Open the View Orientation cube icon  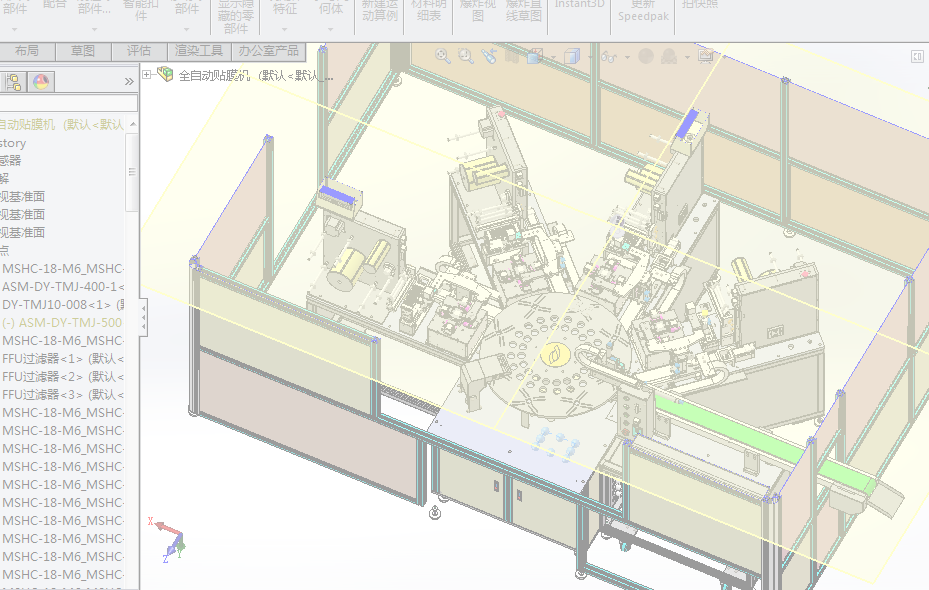pyautogui.click(x=535, y=56)
